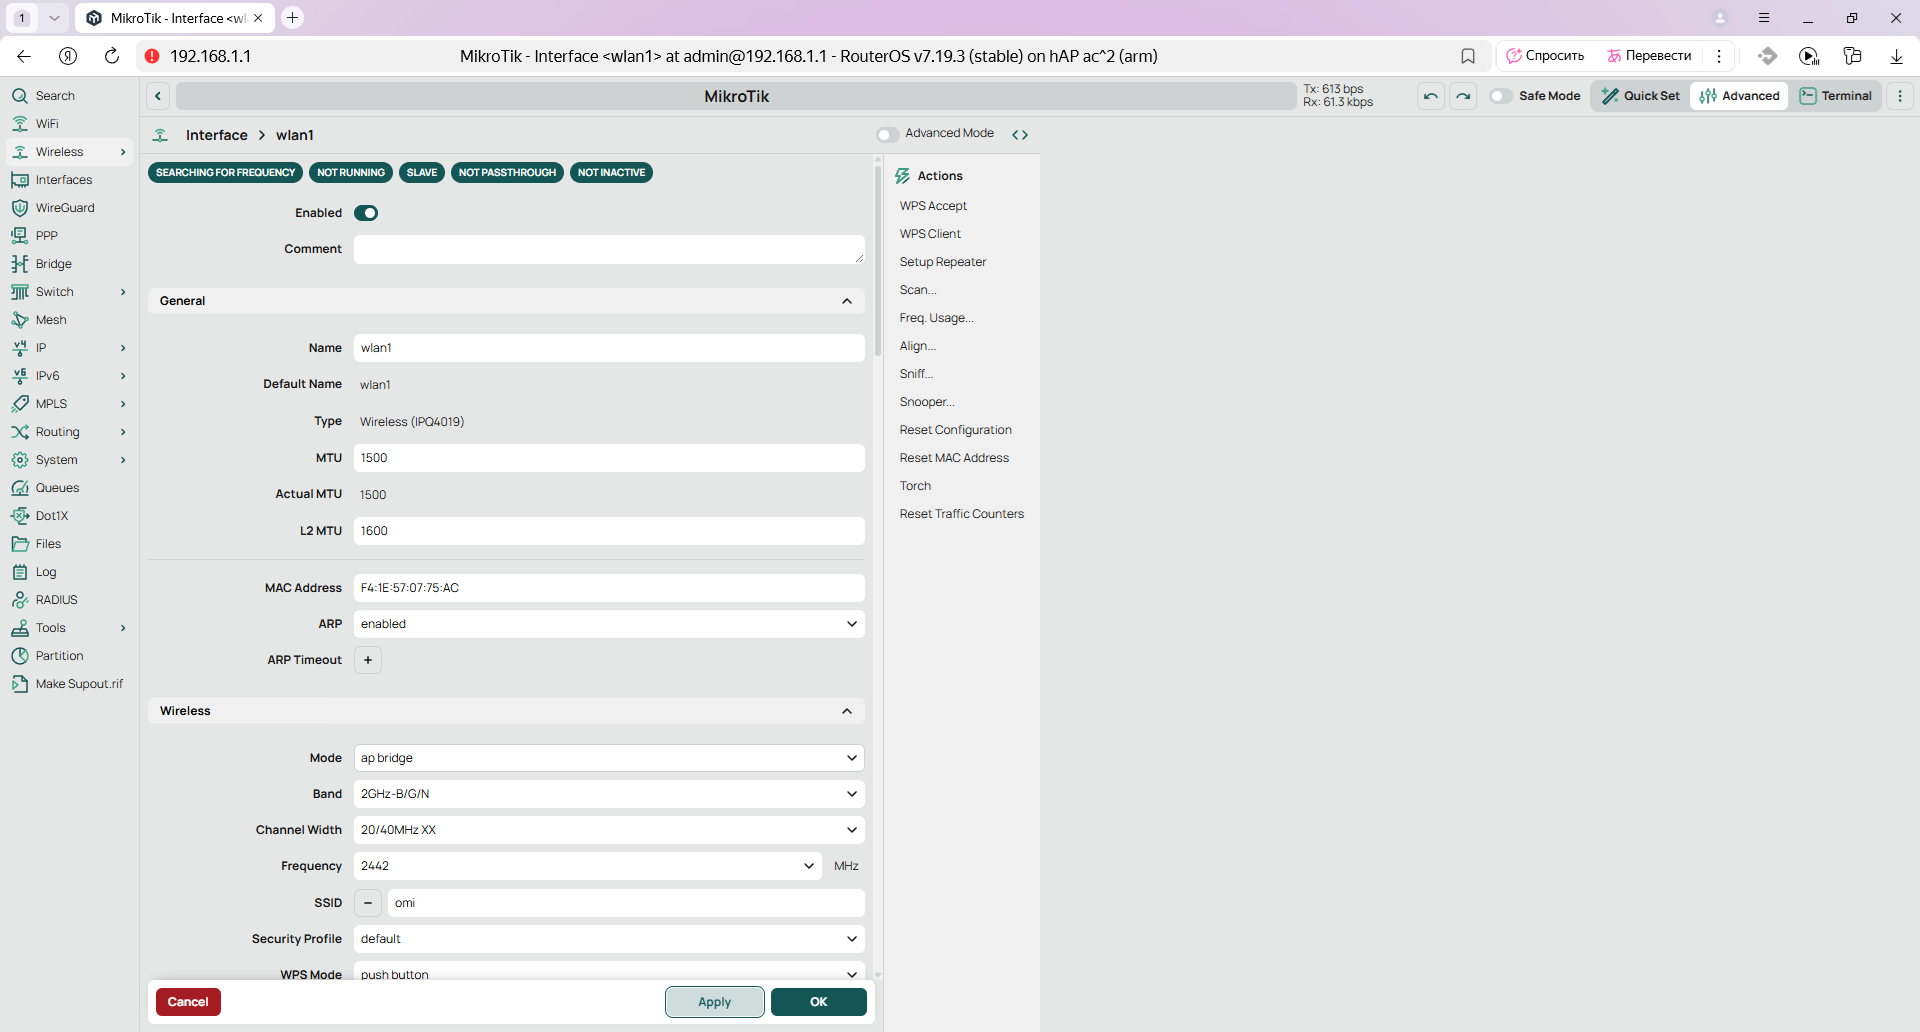
Task: Select Reset Traffic Counters action
Action: (x=961, y=514)
